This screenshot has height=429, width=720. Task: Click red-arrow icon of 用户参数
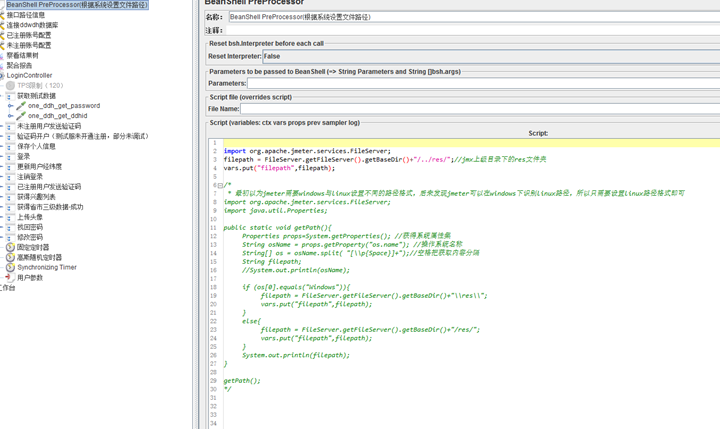coord(9,277)
